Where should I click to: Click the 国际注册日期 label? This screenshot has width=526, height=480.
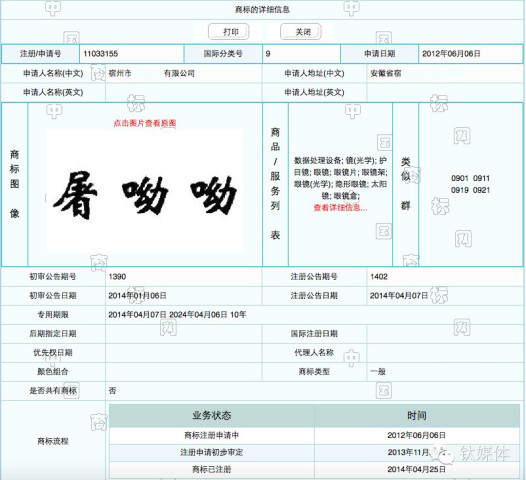(314, 334)
